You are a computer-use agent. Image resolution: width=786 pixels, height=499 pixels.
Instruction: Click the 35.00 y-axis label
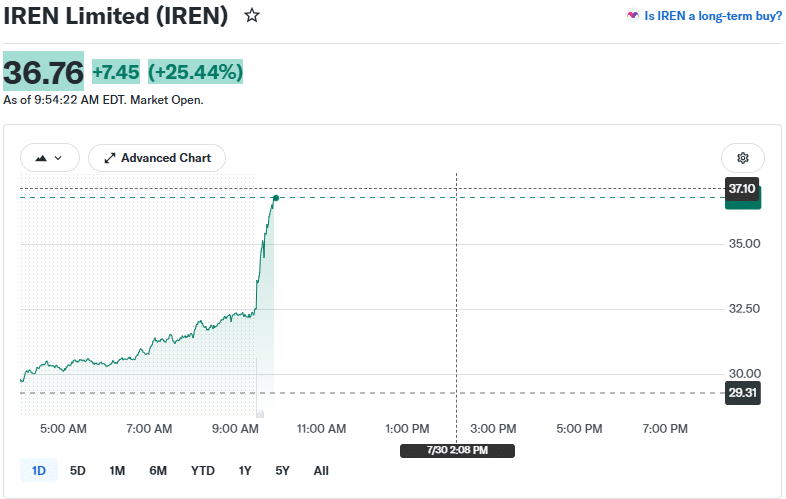(744, 244)
